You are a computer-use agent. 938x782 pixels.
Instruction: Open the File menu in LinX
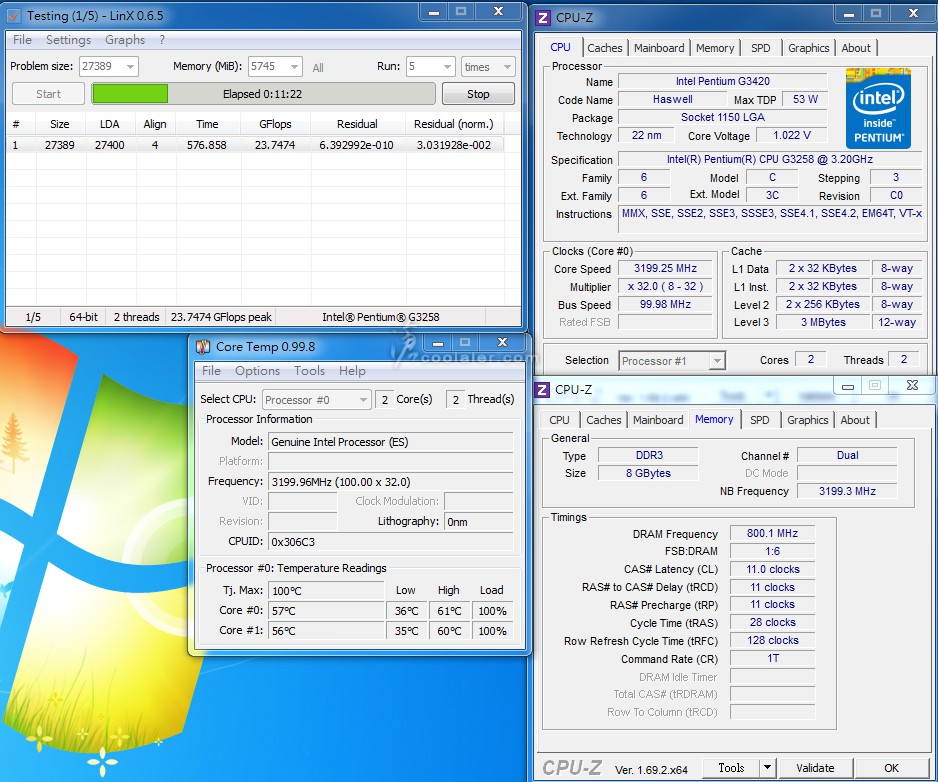click(22, 40)
